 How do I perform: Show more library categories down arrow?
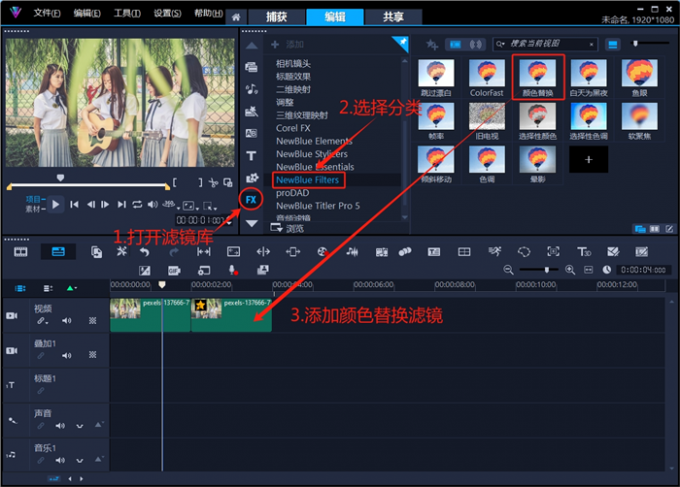tap(252, 223)
